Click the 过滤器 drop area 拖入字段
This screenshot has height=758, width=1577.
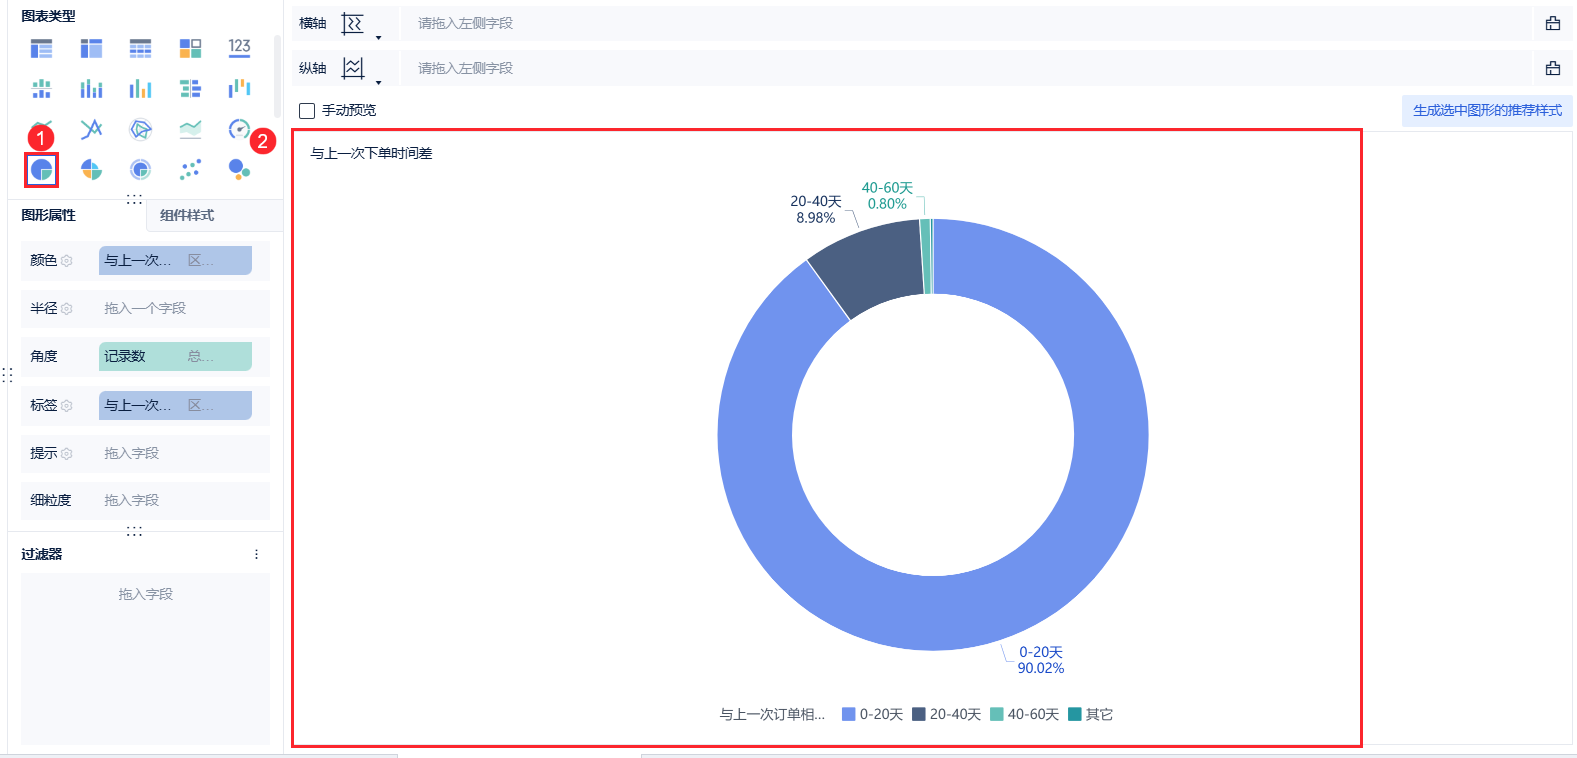coord(145,657)
